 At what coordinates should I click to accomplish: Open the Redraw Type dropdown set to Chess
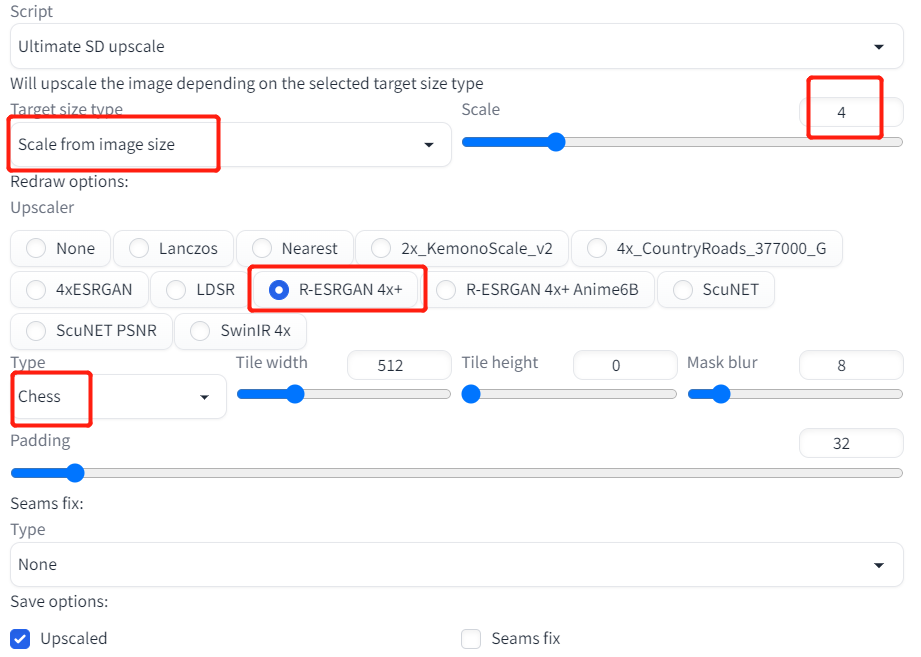(x=118, y=397)
